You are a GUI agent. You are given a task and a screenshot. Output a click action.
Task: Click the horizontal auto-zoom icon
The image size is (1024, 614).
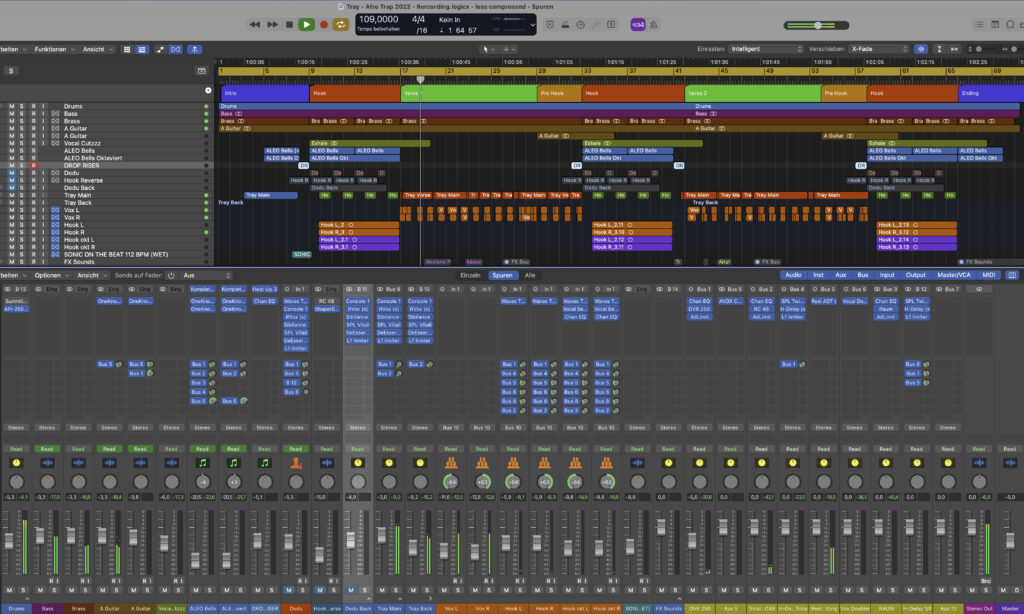tap(954, 49)
